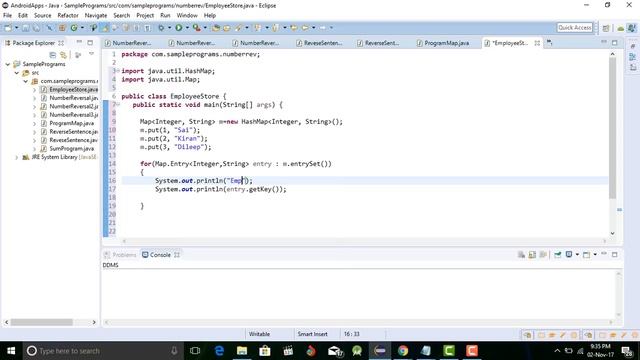Toggle Scroll Lock in Console toolbar
This screenshot has height=360, width=640.
pyautogui.click(x=532, y=255)
